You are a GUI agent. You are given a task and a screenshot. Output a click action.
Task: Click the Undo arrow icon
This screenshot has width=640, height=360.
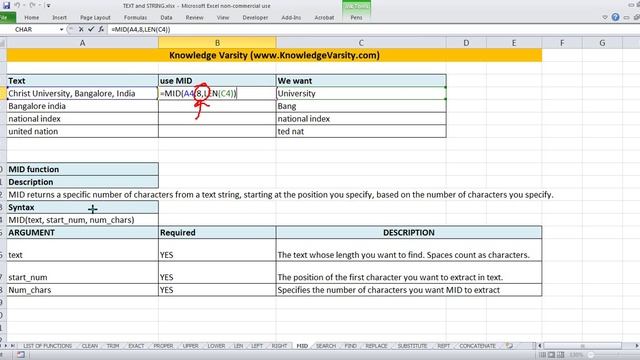pos(17,6)
